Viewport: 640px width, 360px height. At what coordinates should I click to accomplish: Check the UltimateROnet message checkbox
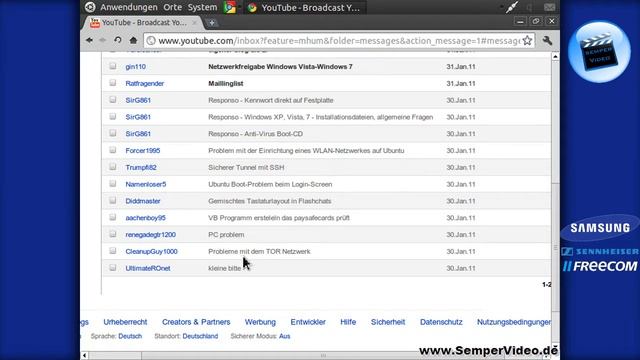(x=113, y=268)
